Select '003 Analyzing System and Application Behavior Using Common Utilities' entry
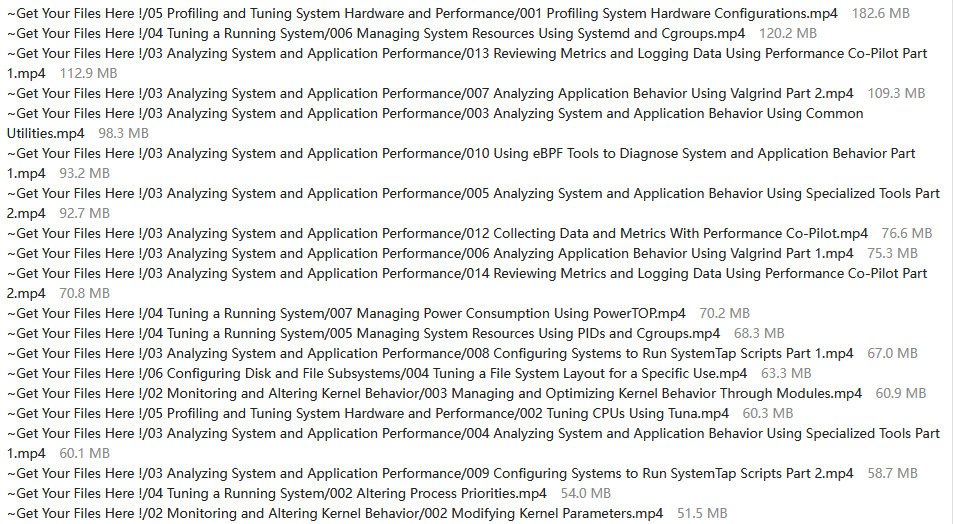Viewport: 953px width, 524px height. 435,123
